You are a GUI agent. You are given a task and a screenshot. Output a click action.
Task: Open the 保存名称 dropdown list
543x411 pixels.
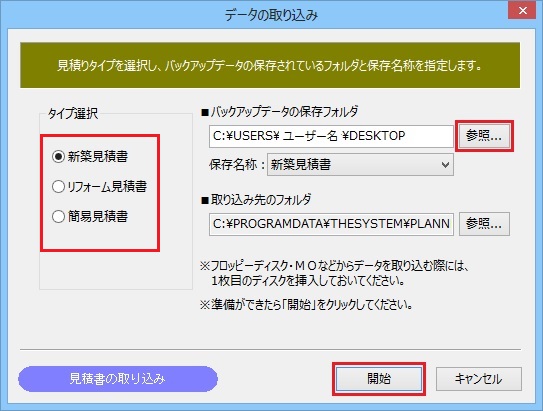pos(360,165)
